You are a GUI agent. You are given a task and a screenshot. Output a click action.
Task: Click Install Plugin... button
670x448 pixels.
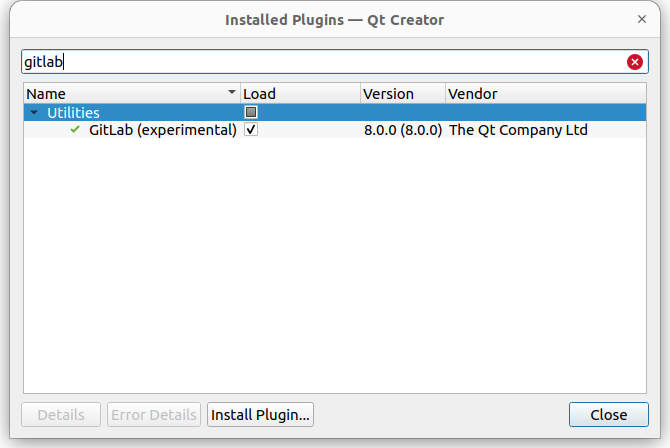(x=261, y=415)
